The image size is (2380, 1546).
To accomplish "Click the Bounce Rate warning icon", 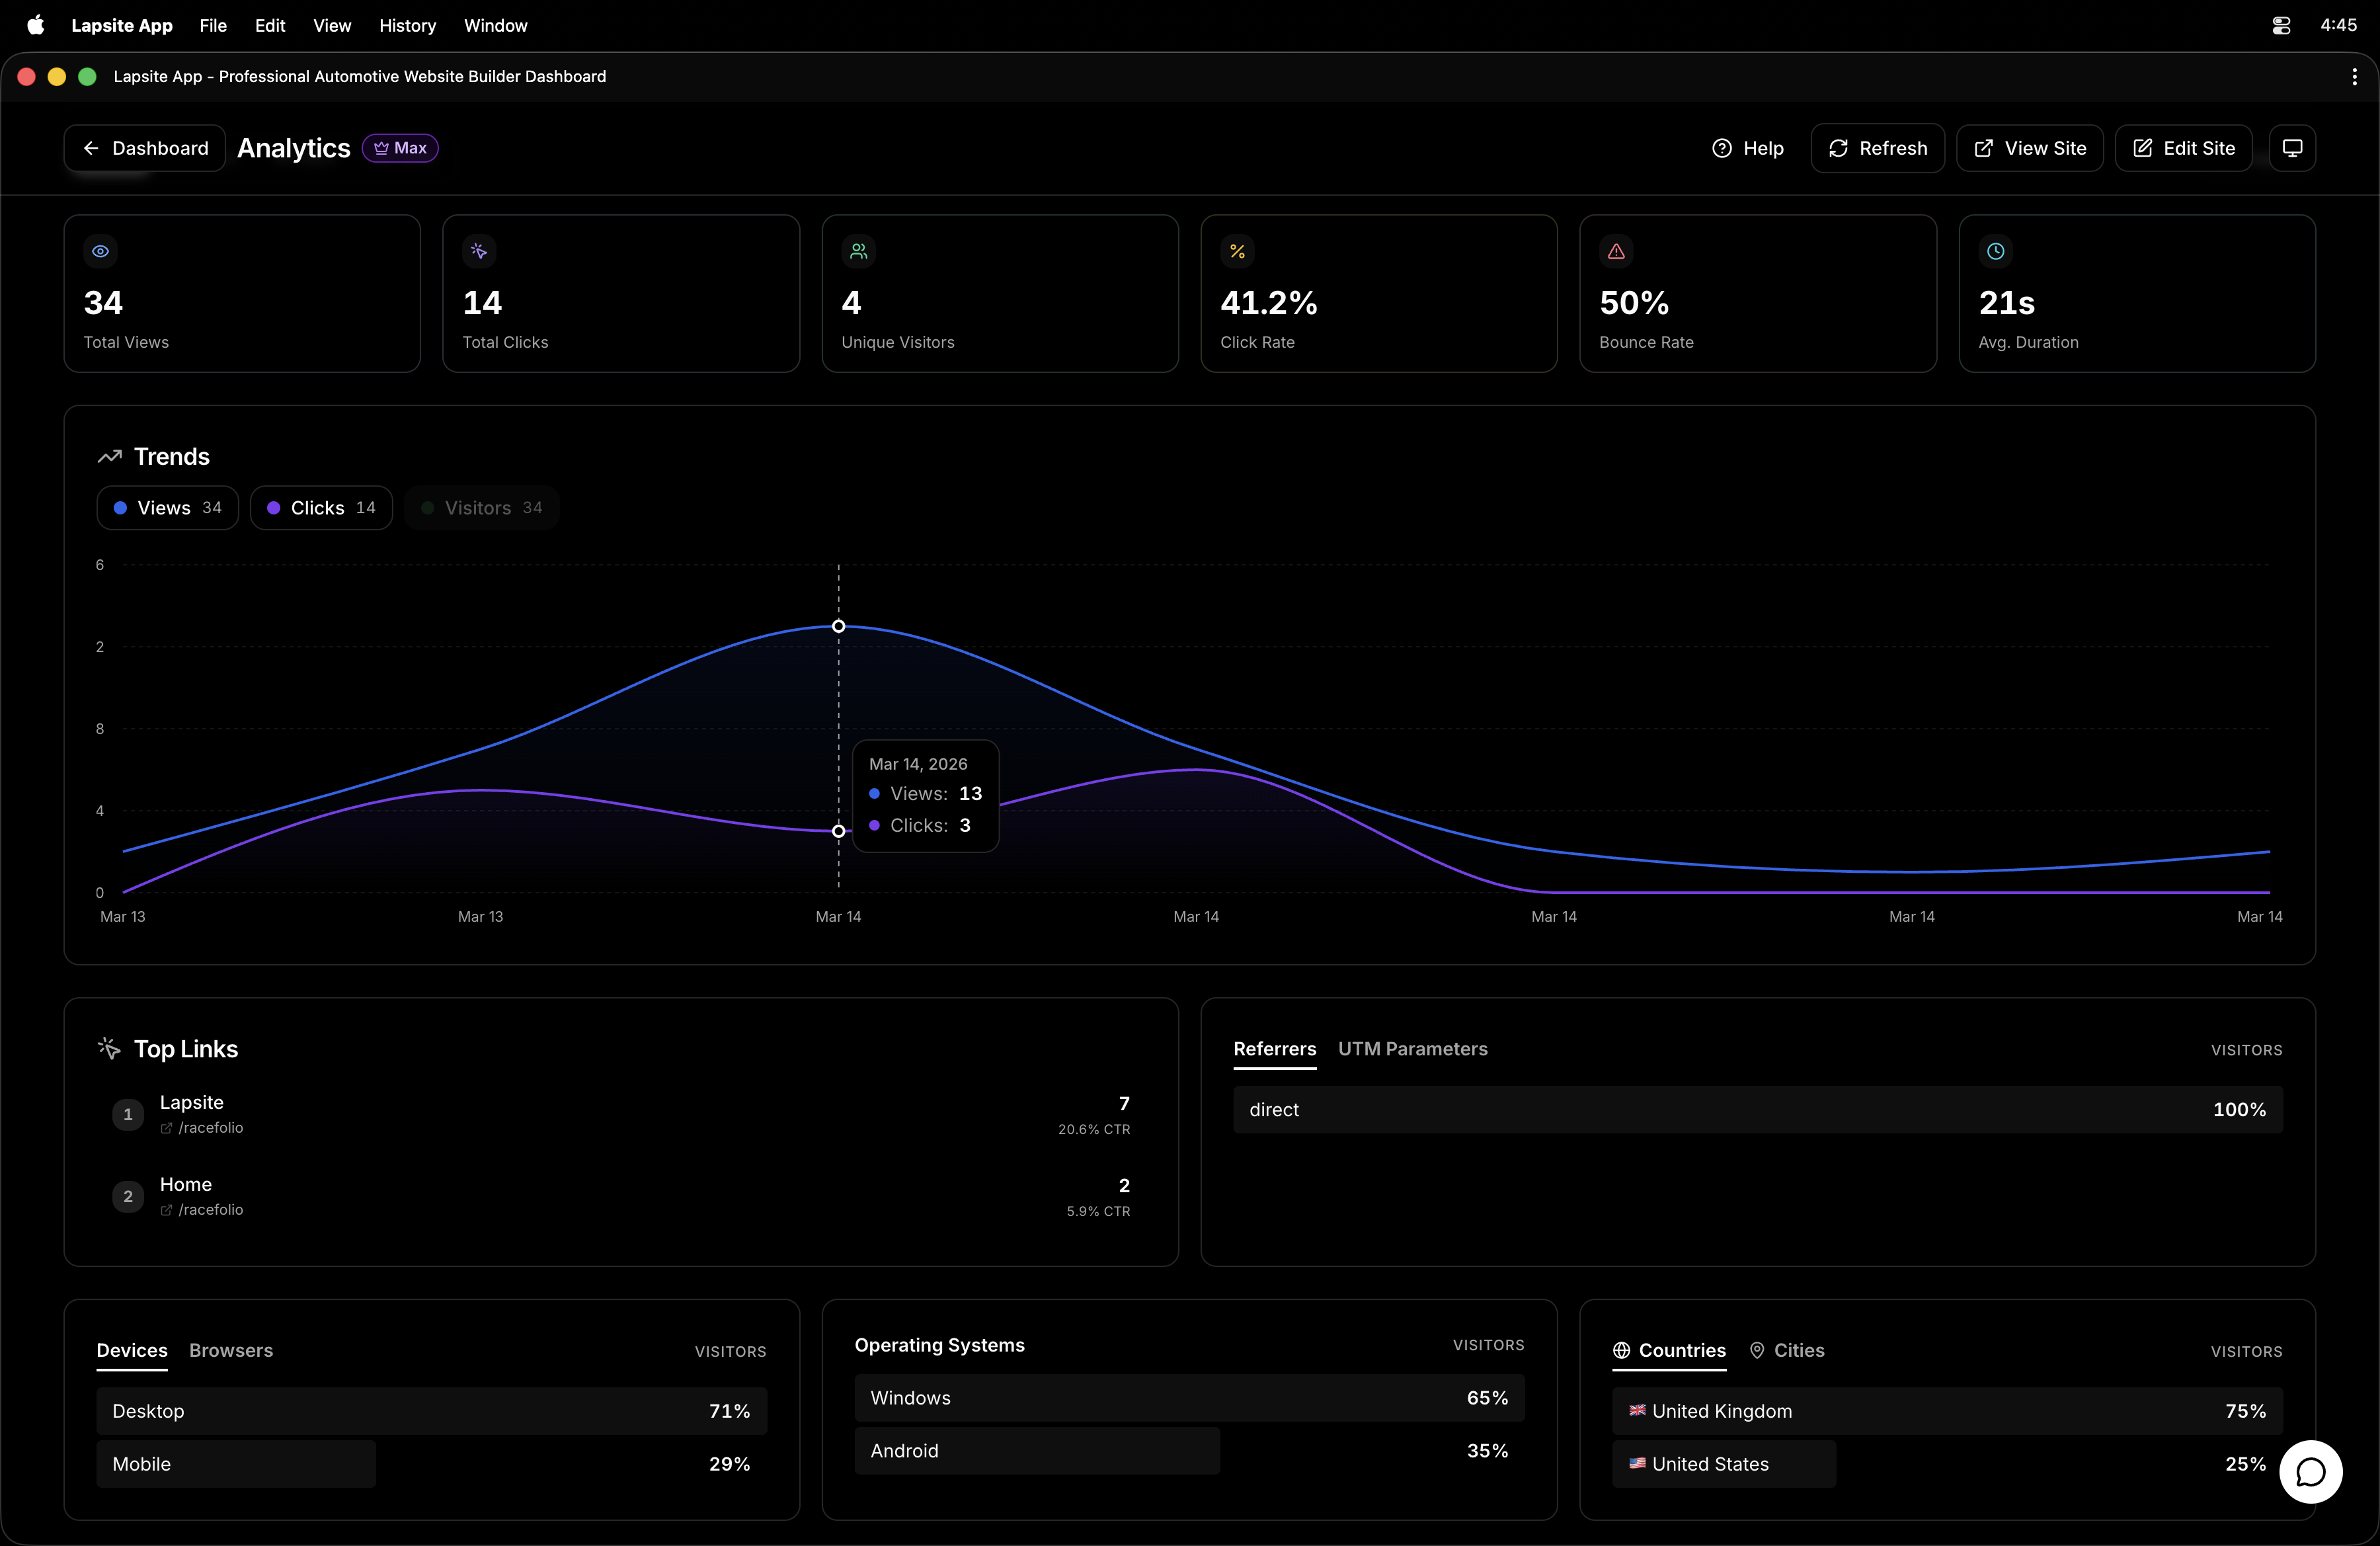I will point(1616,251).
